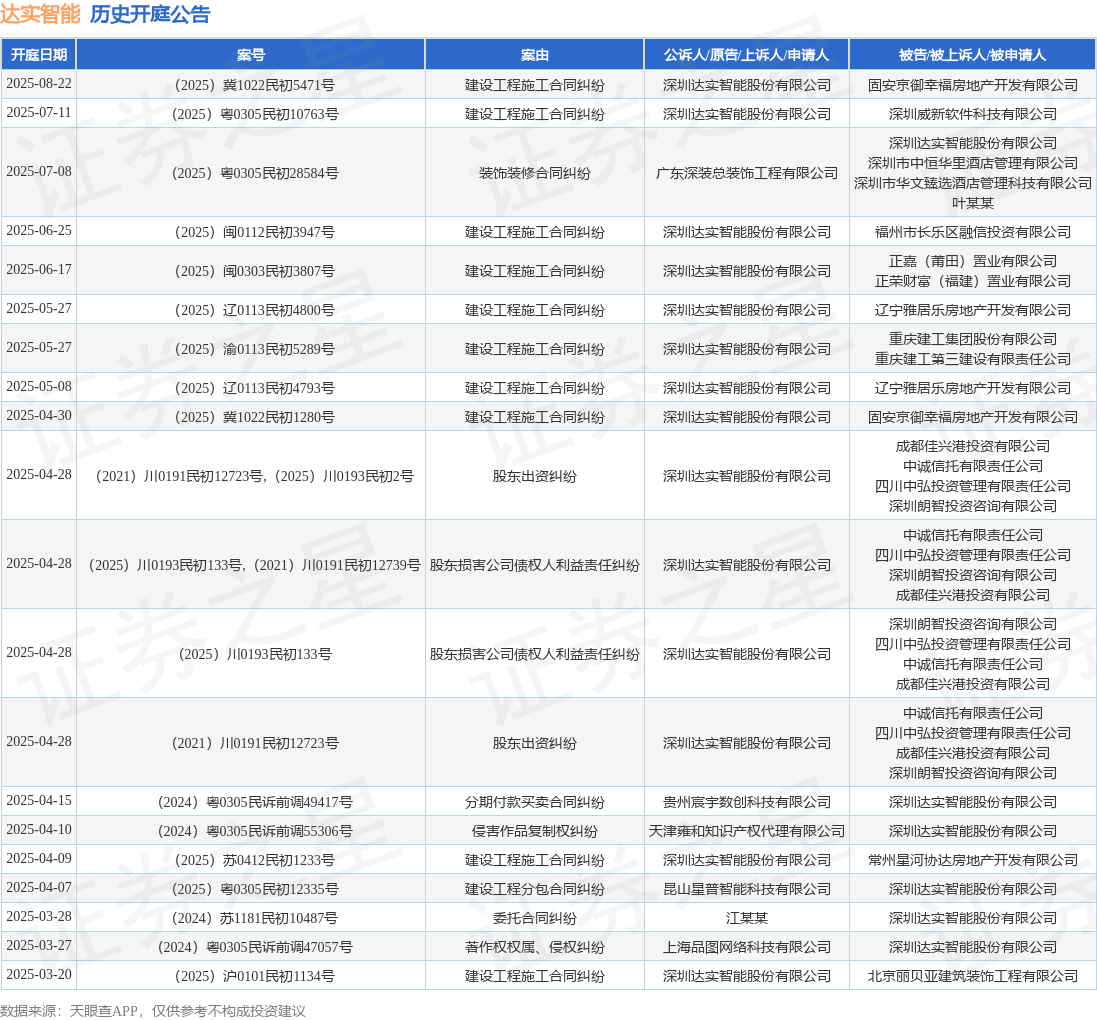1097x1020 pixels.
Task: Click cause 著作权权属、侵权纠纷
Action: pos(535,947)
